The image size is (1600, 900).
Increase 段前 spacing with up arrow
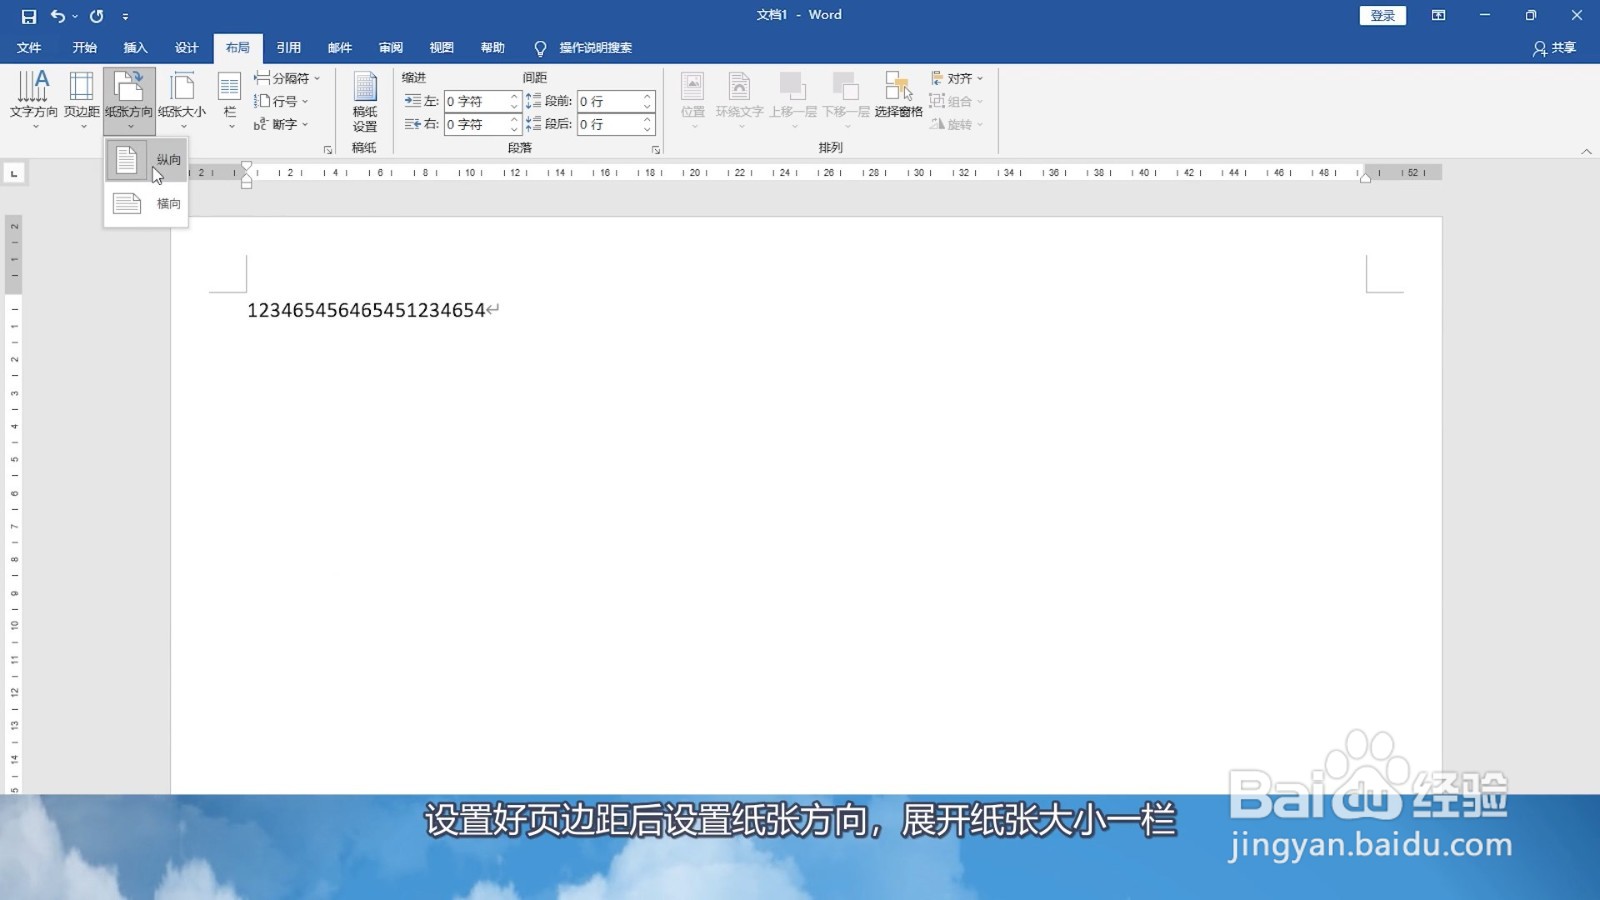[648, 97]
